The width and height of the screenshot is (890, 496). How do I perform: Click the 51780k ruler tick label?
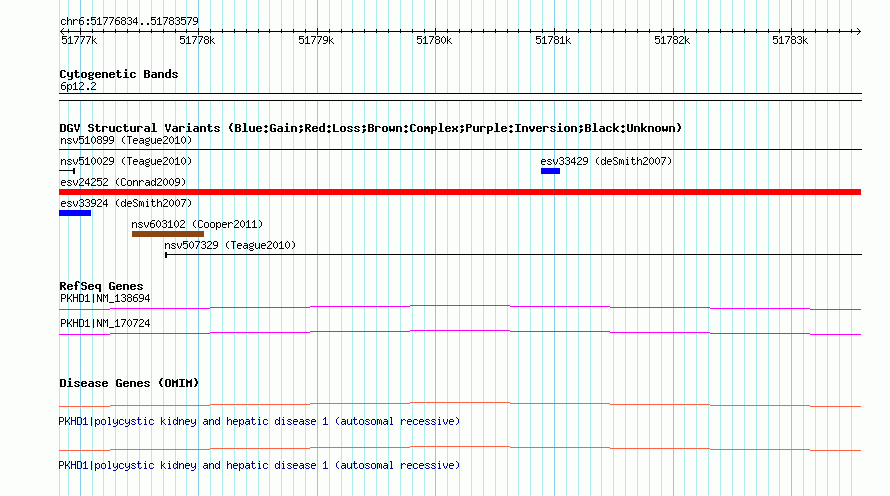coord(434,40)
